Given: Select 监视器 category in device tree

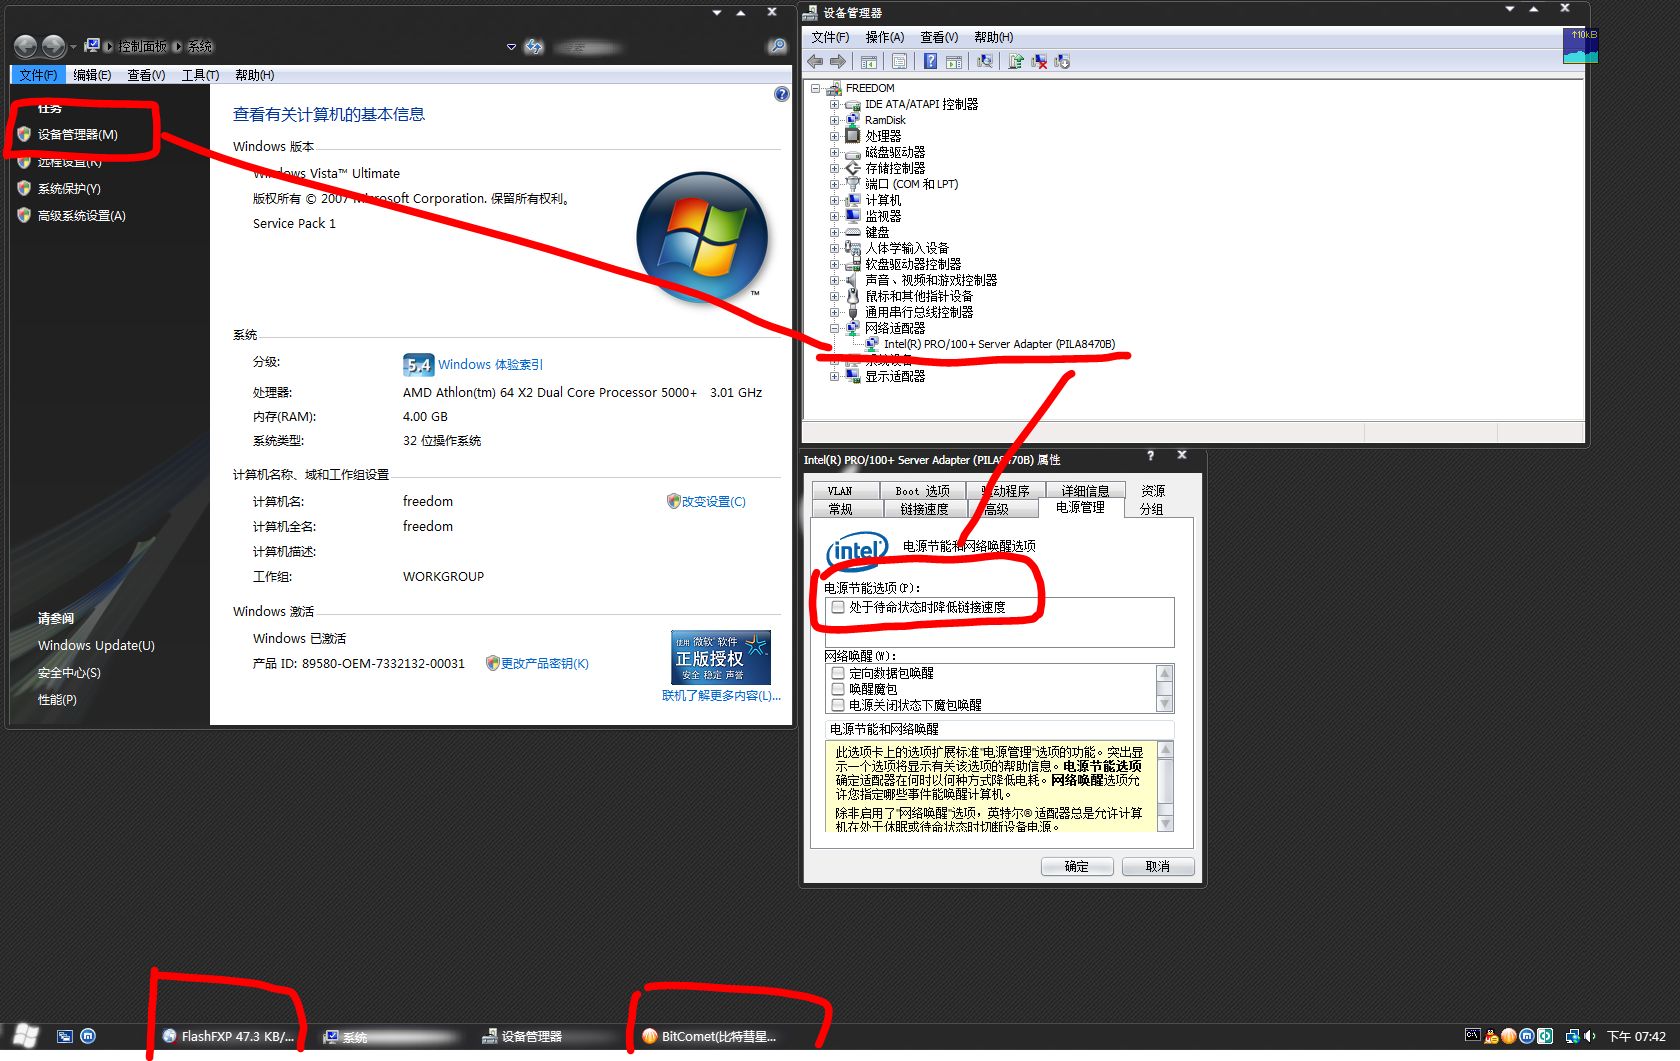Looking at the screenshot, I should [883, 216].
